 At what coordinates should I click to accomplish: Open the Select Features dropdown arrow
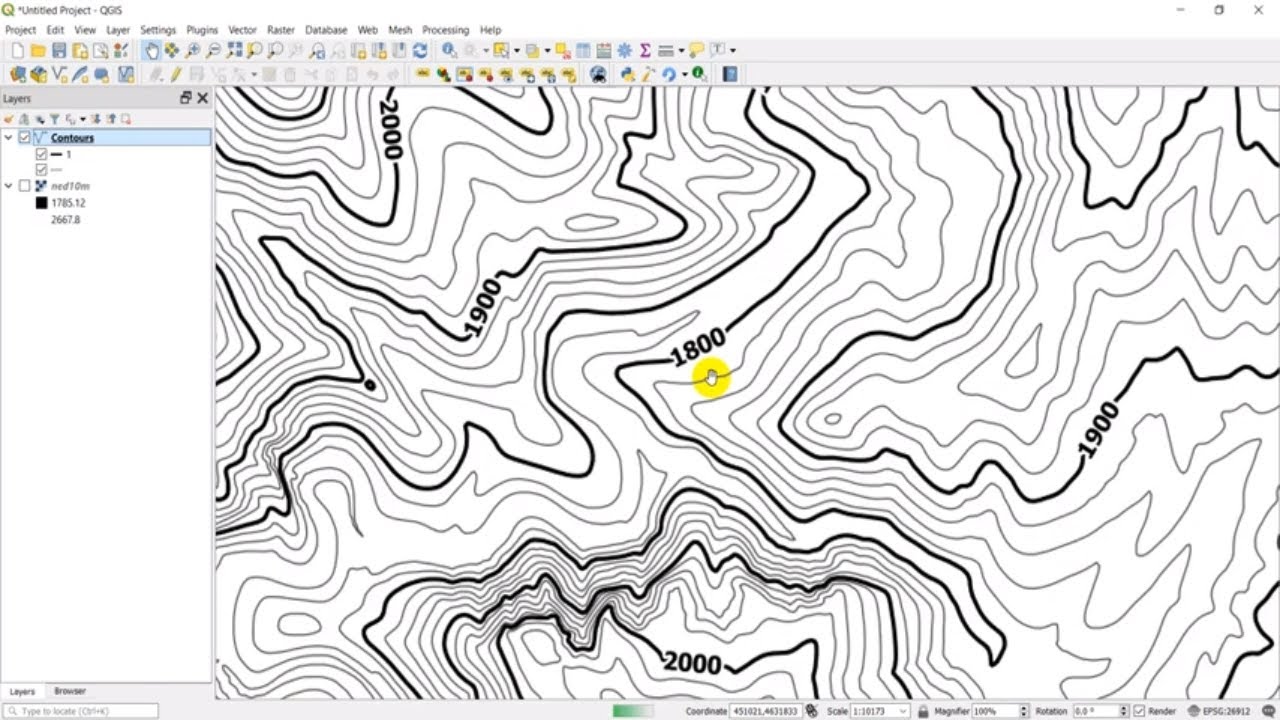pyautogui.click(x=517, y=50)
